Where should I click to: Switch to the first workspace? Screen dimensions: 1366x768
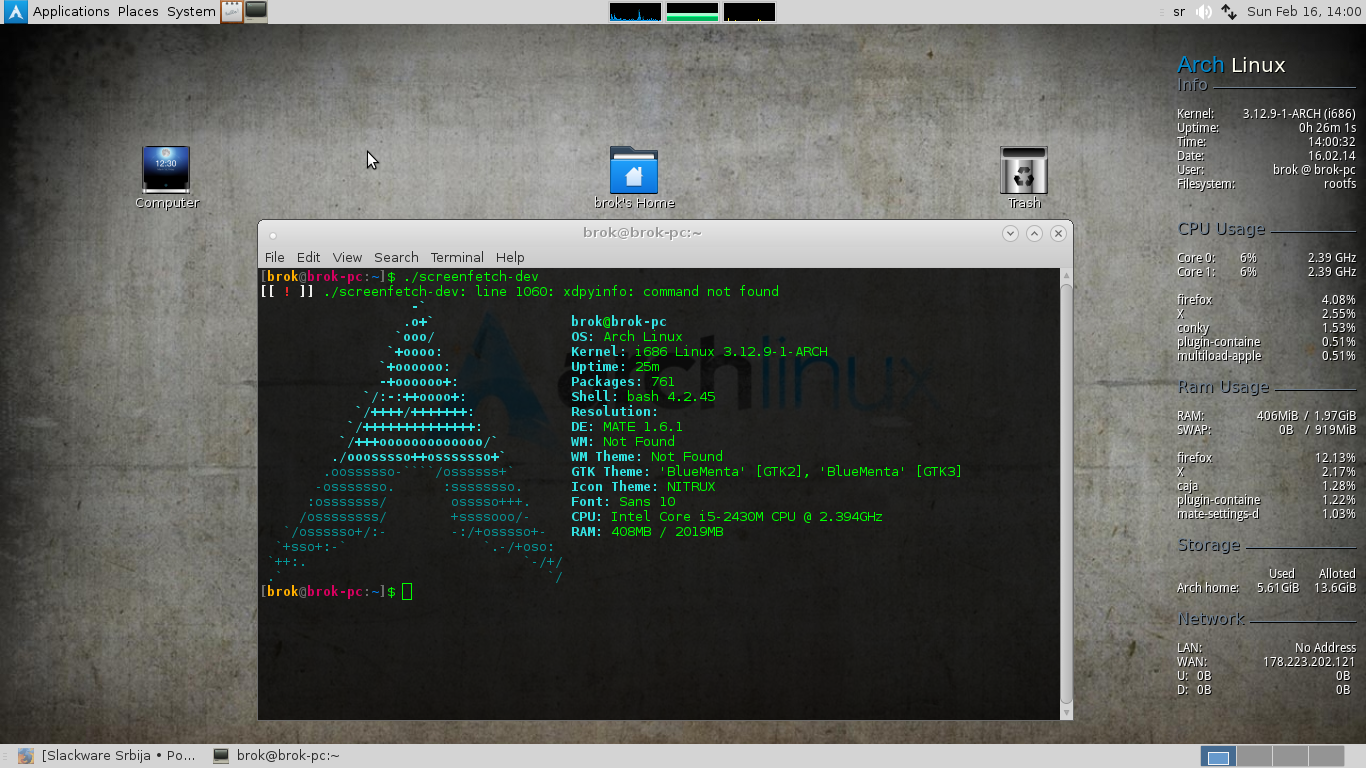[x=1217, y=757]
